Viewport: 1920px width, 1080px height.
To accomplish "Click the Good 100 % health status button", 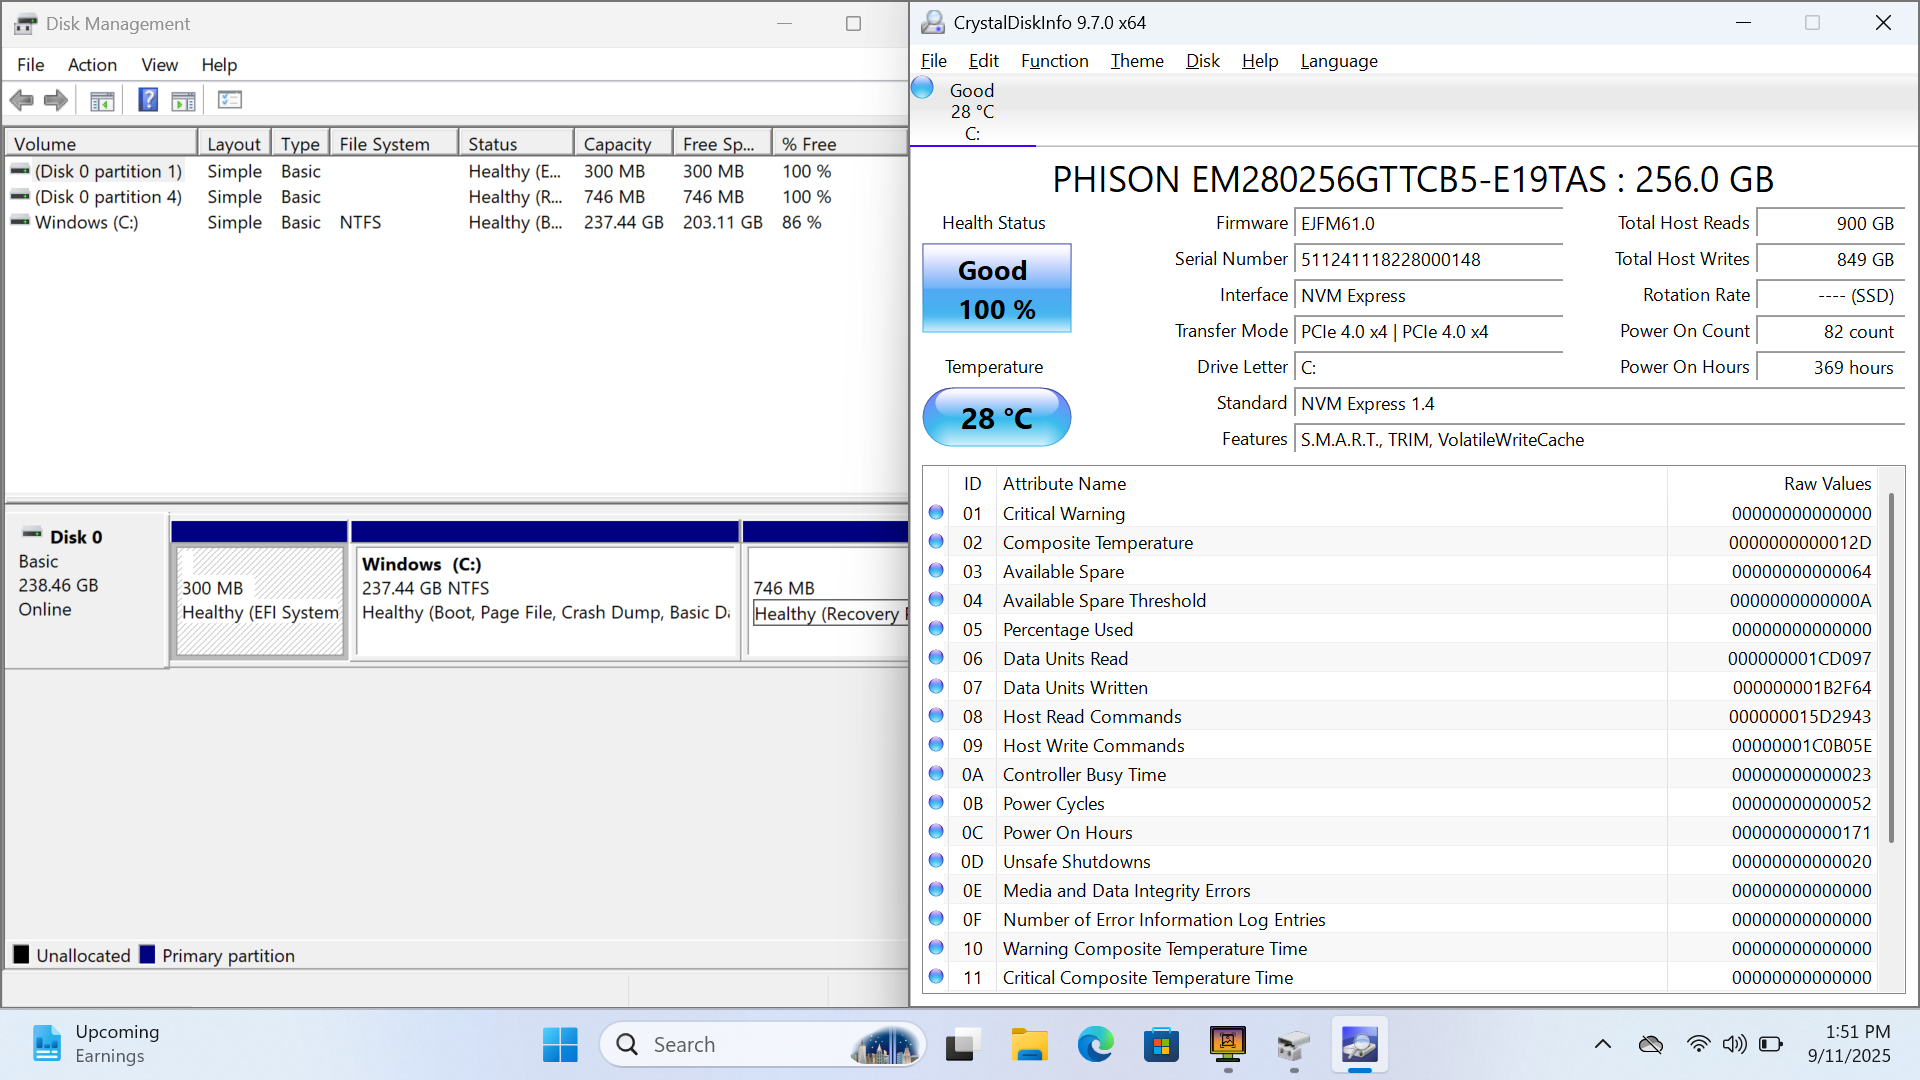I will (x=996, y=288).
